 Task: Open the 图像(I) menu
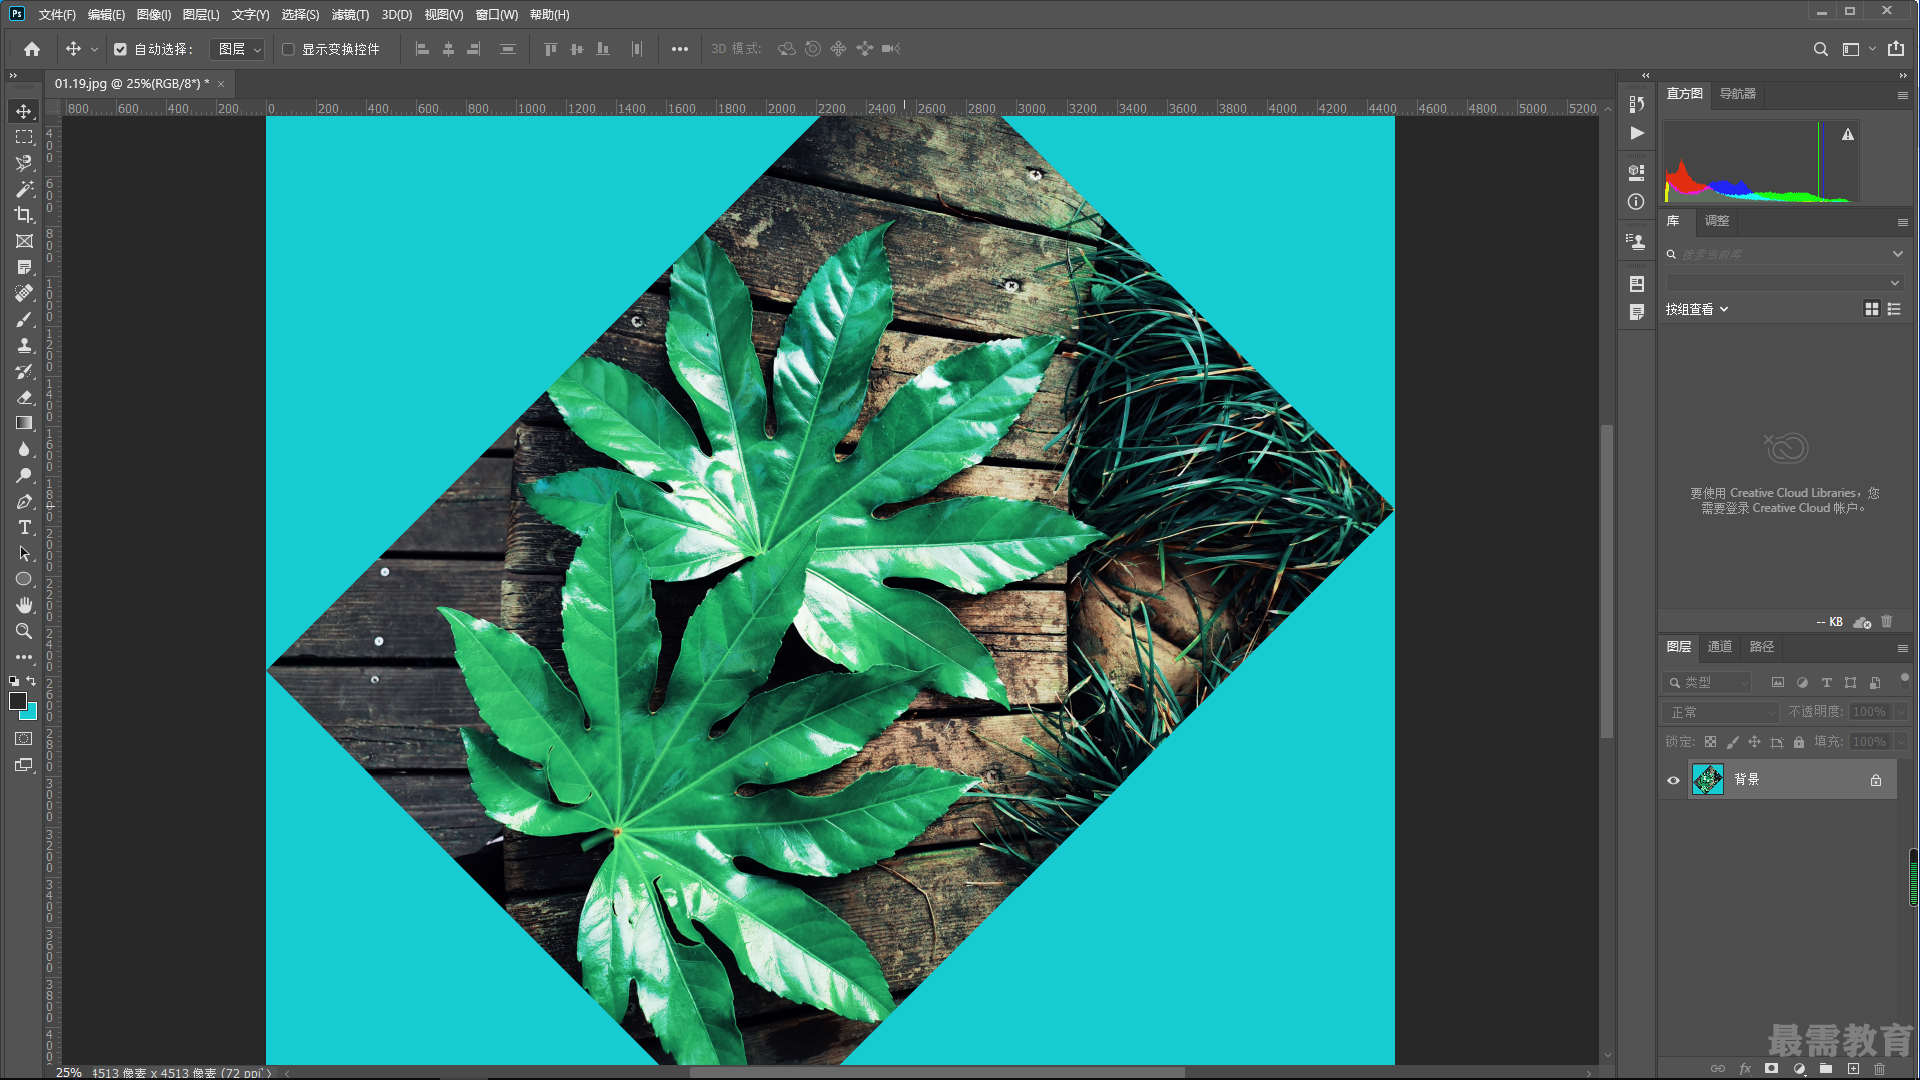pos(154,14)
